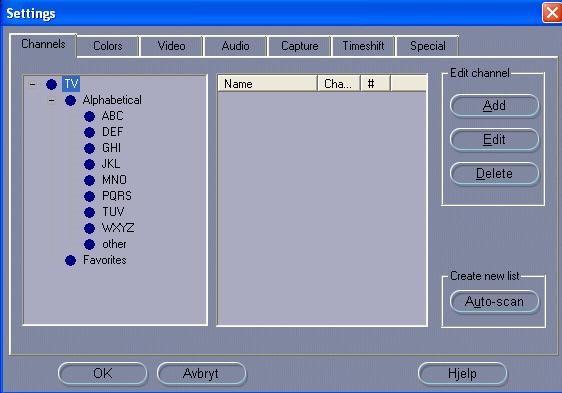Select the PQRS channel group
562x393 pixels.
(117, 196)
